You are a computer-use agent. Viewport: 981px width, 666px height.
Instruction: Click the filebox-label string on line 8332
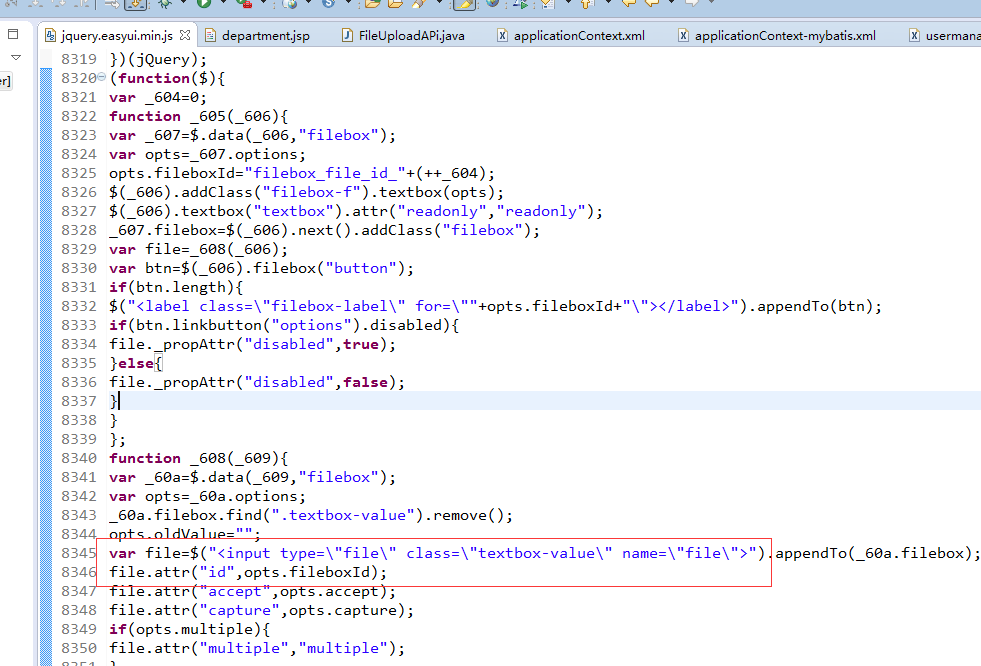[302, 306]
